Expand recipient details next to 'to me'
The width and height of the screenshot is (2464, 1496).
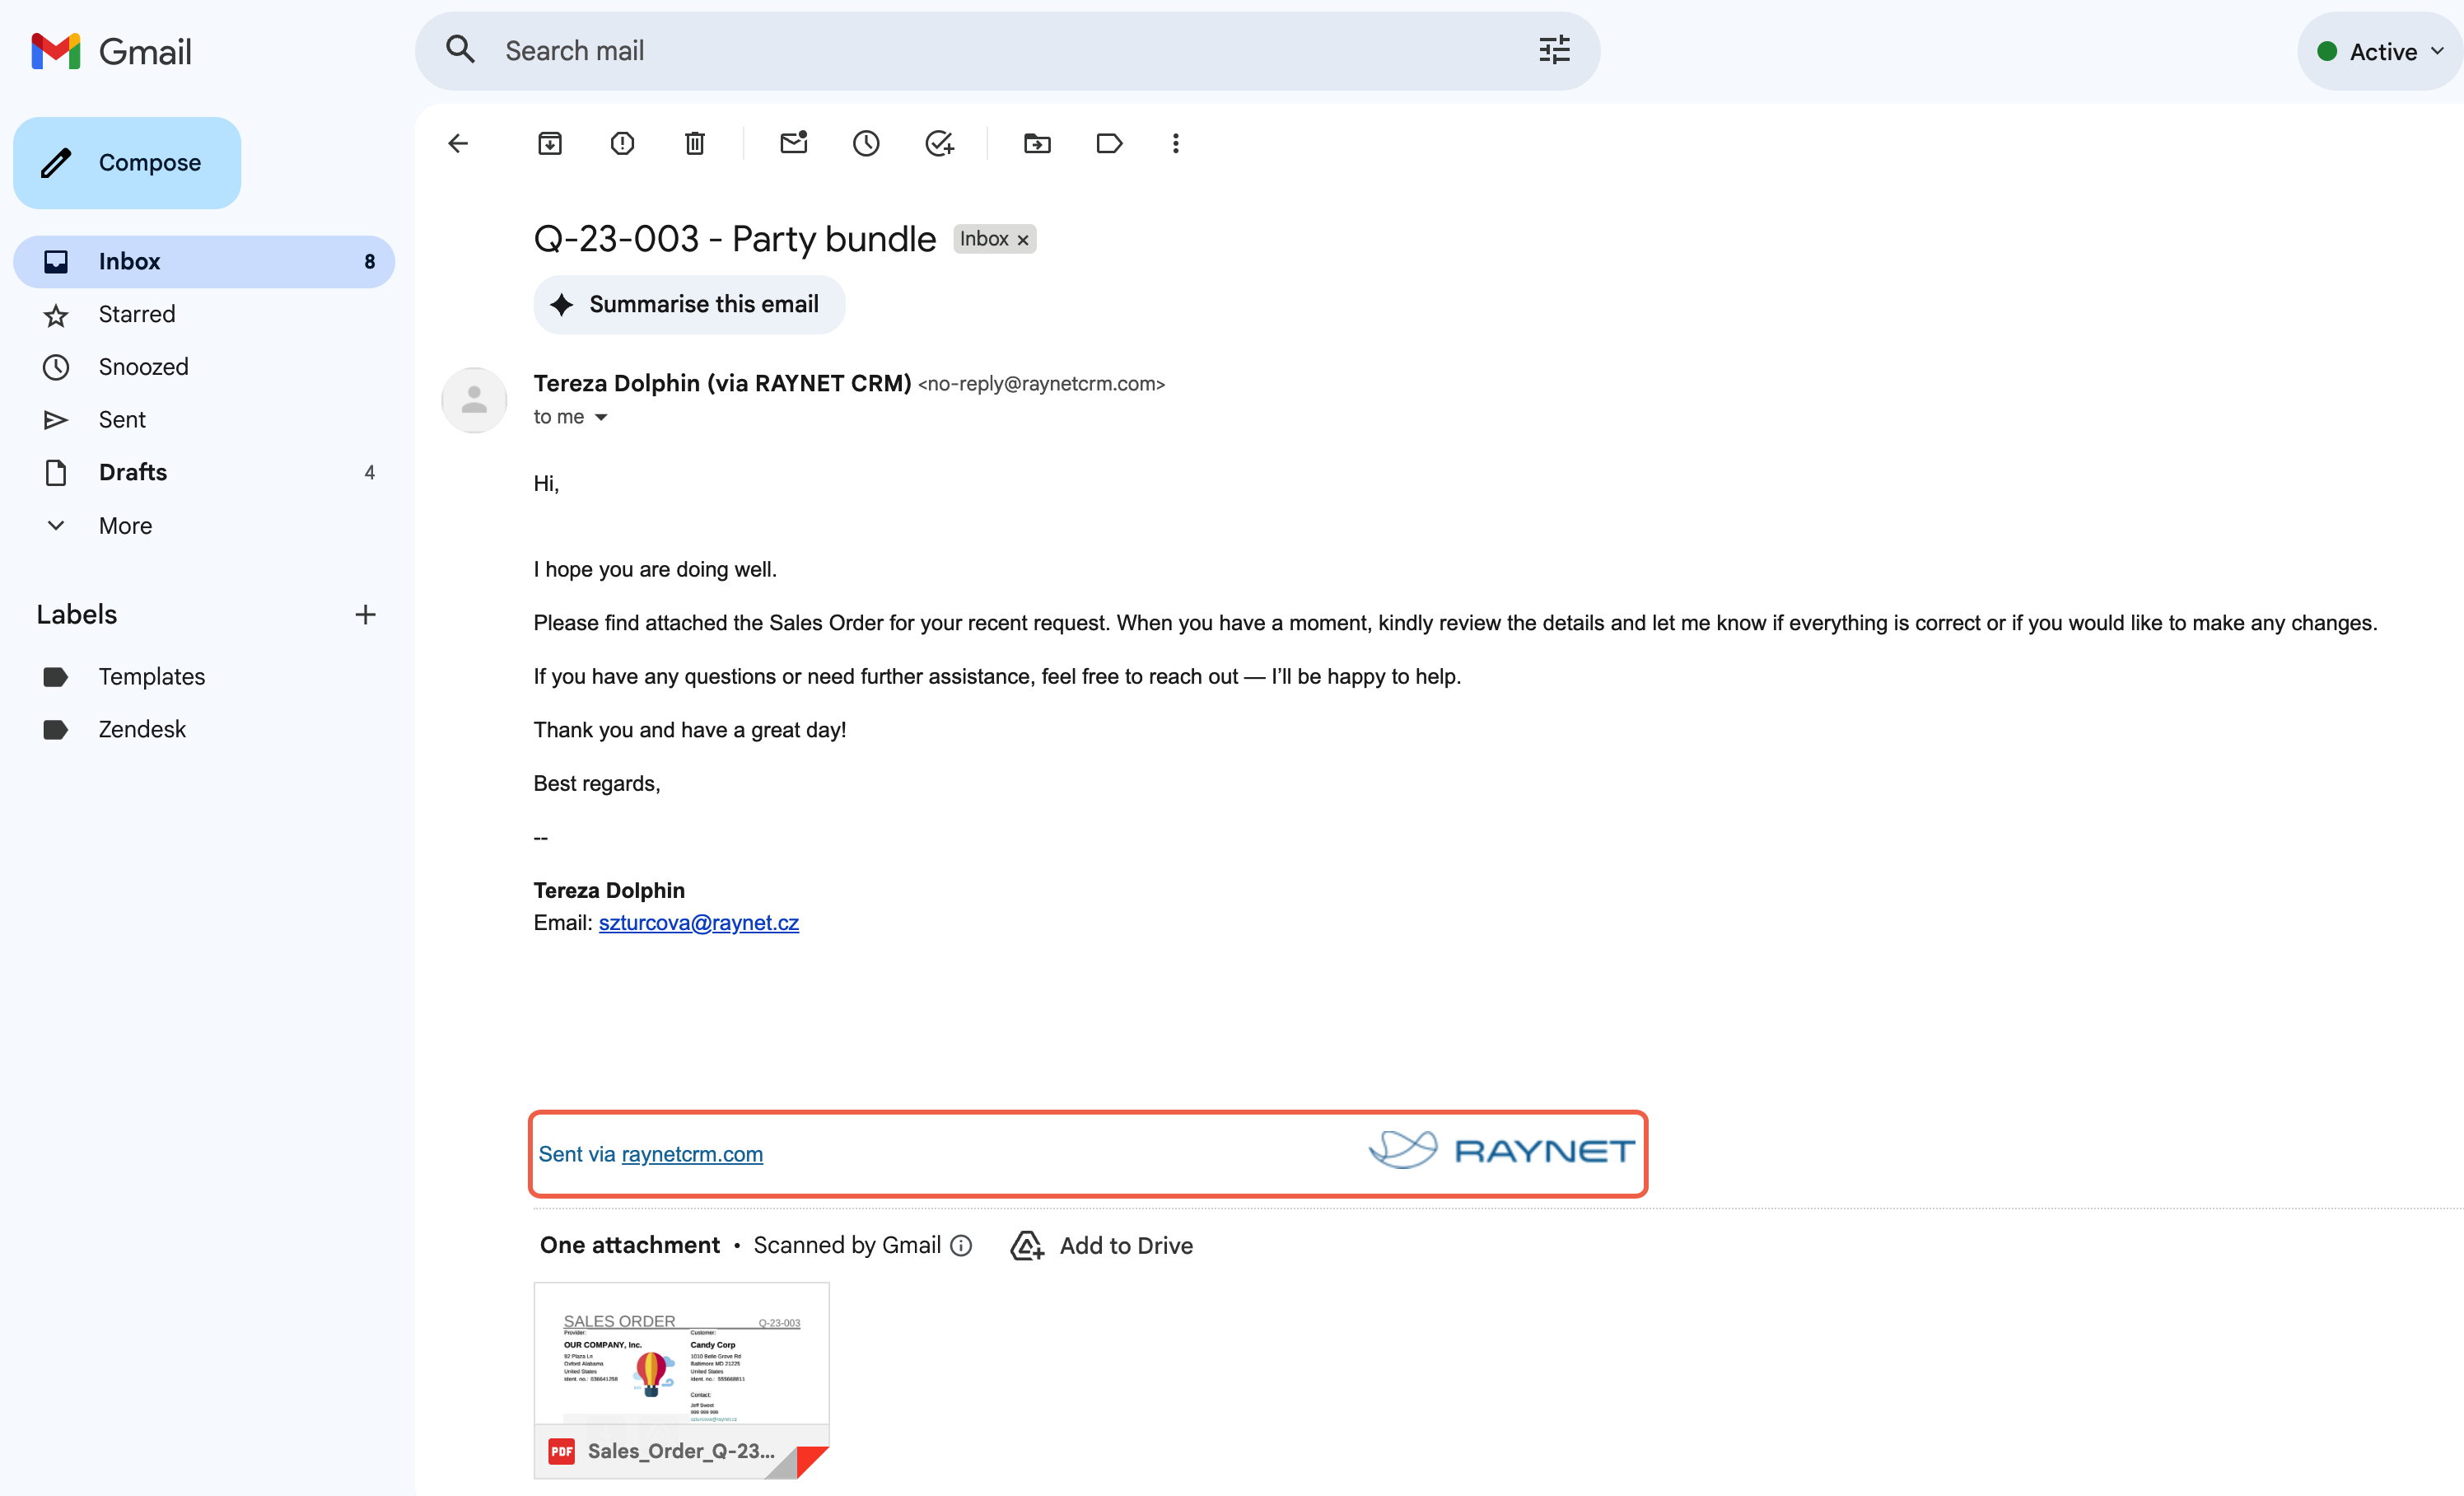601,417
